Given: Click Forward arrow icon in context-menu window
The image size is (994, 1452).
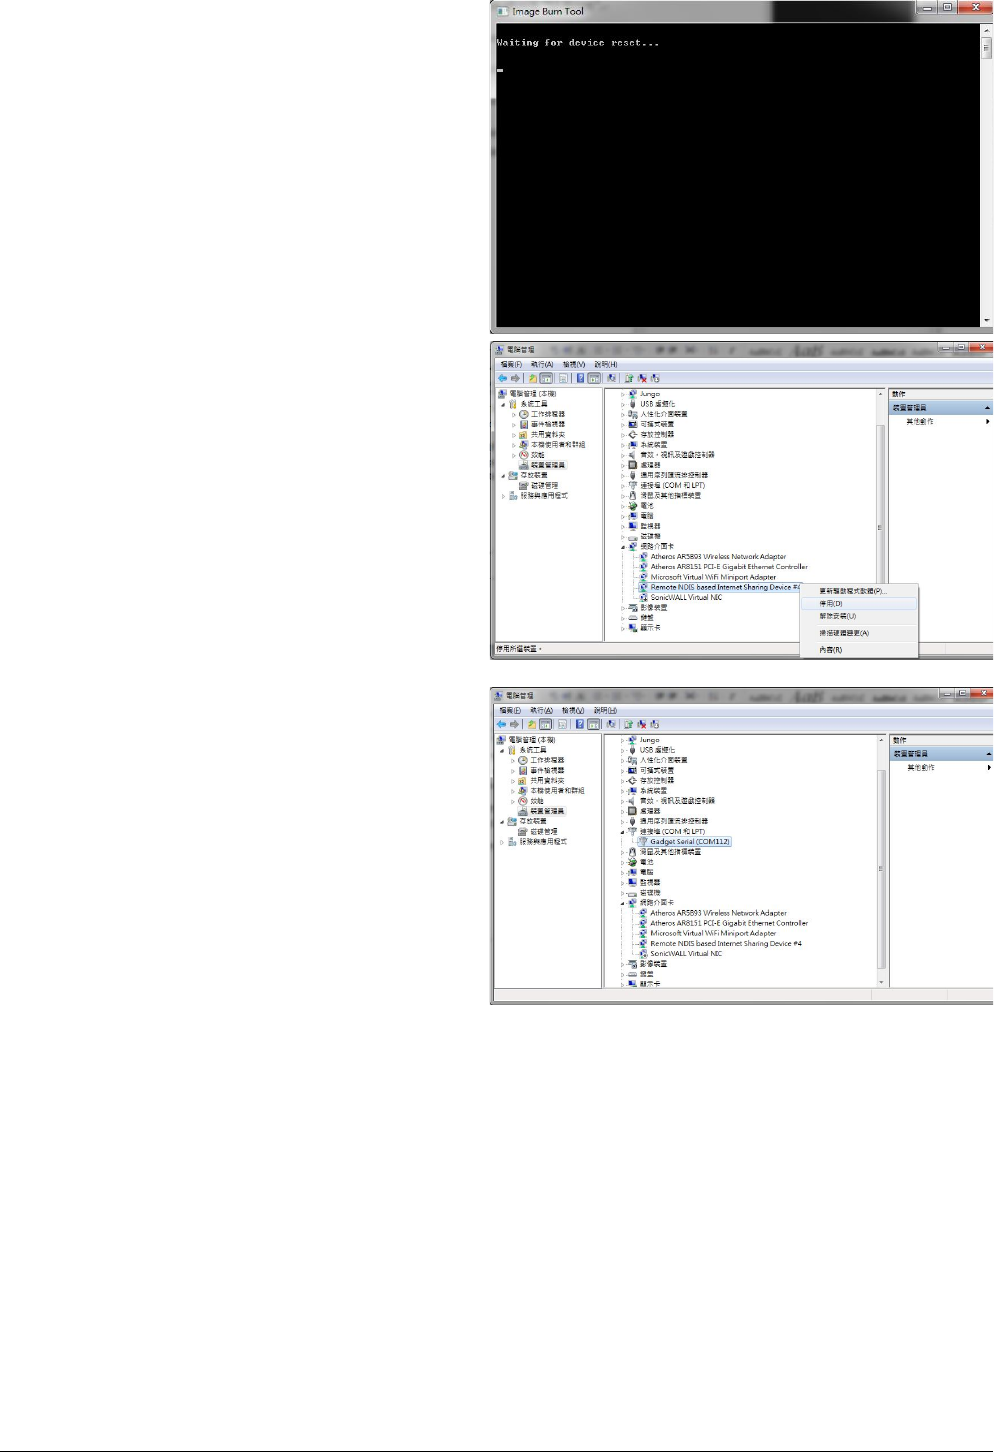Looking at the screenshot, I should [x=515, y=378].
